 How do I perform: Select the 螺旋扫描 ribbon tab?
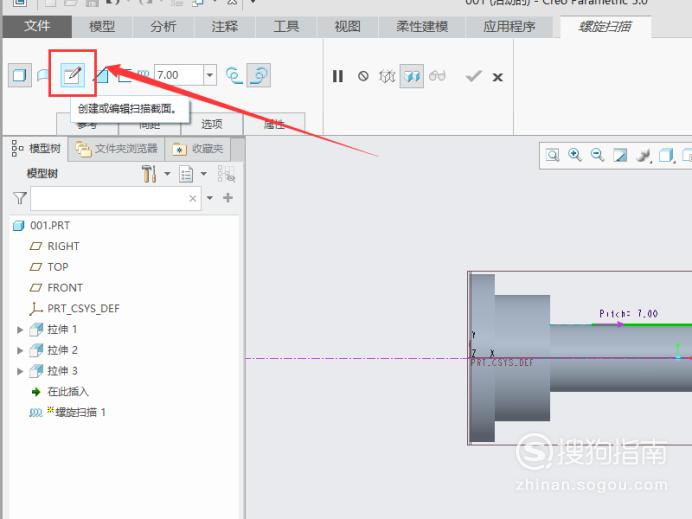605,26
